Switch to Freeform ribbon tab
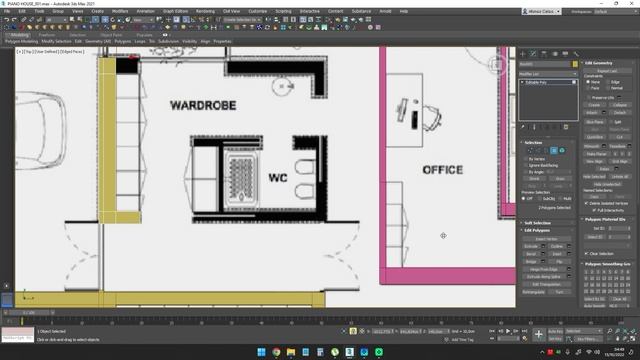The height and width of the screenshot is (360, 640). (x=47, y=35)
